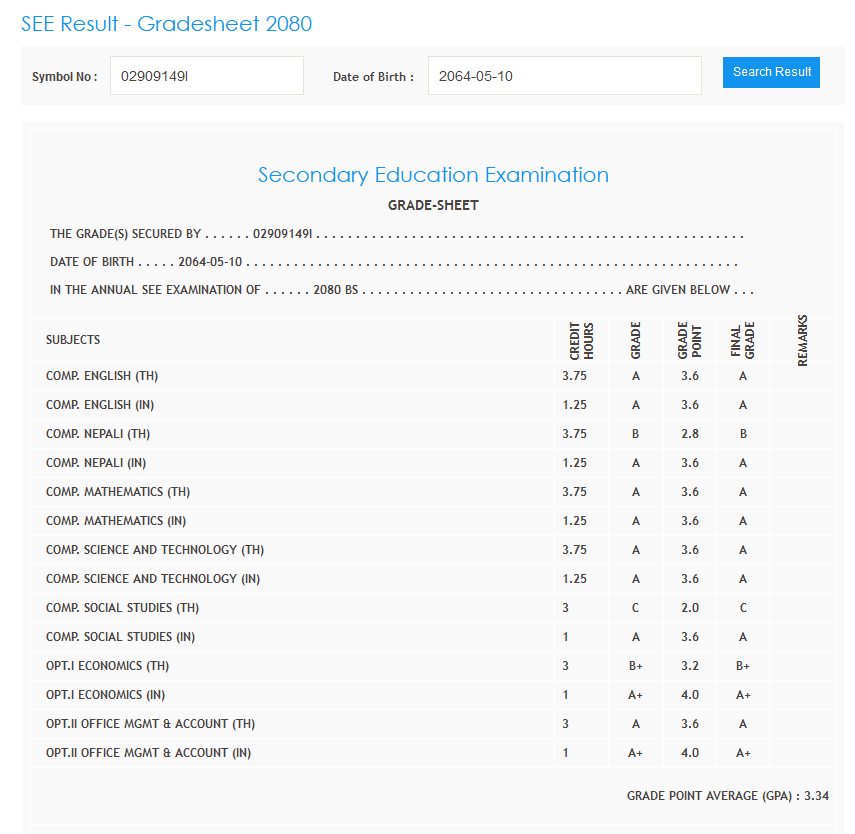Click the GRADE POINT column header
Image resolution: width=855 pixels, height=834 pixels.
[x=689, y=341]
